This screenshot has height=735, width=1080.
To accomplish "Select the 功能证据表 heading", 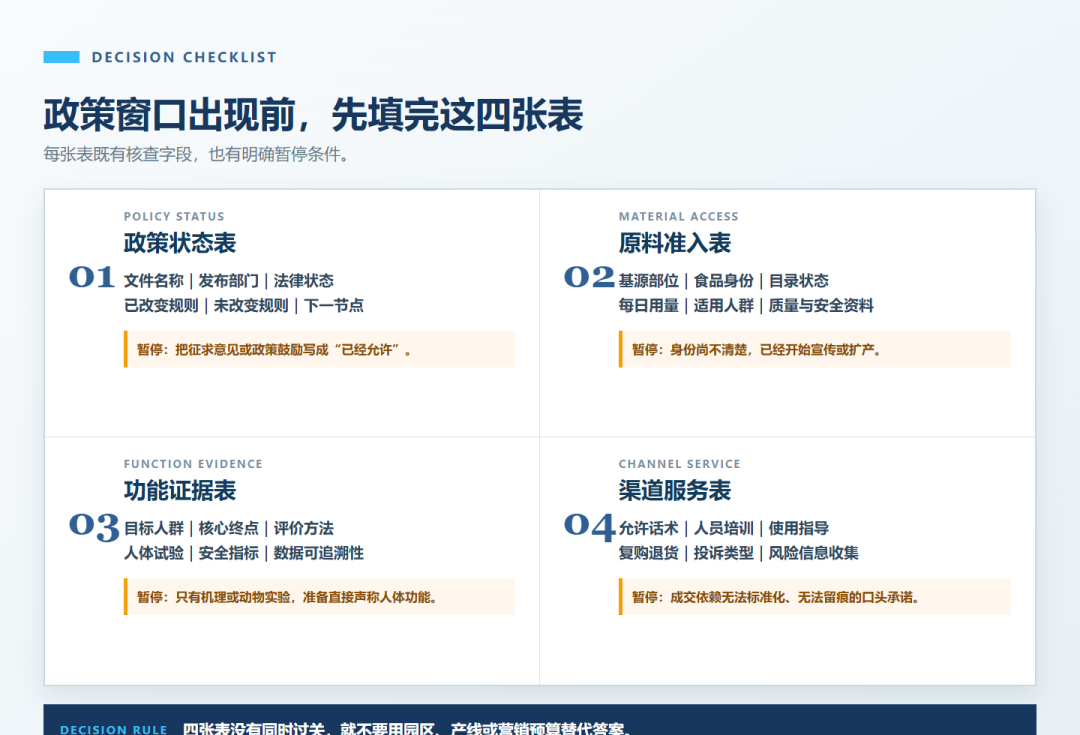I will pos(180,491).
